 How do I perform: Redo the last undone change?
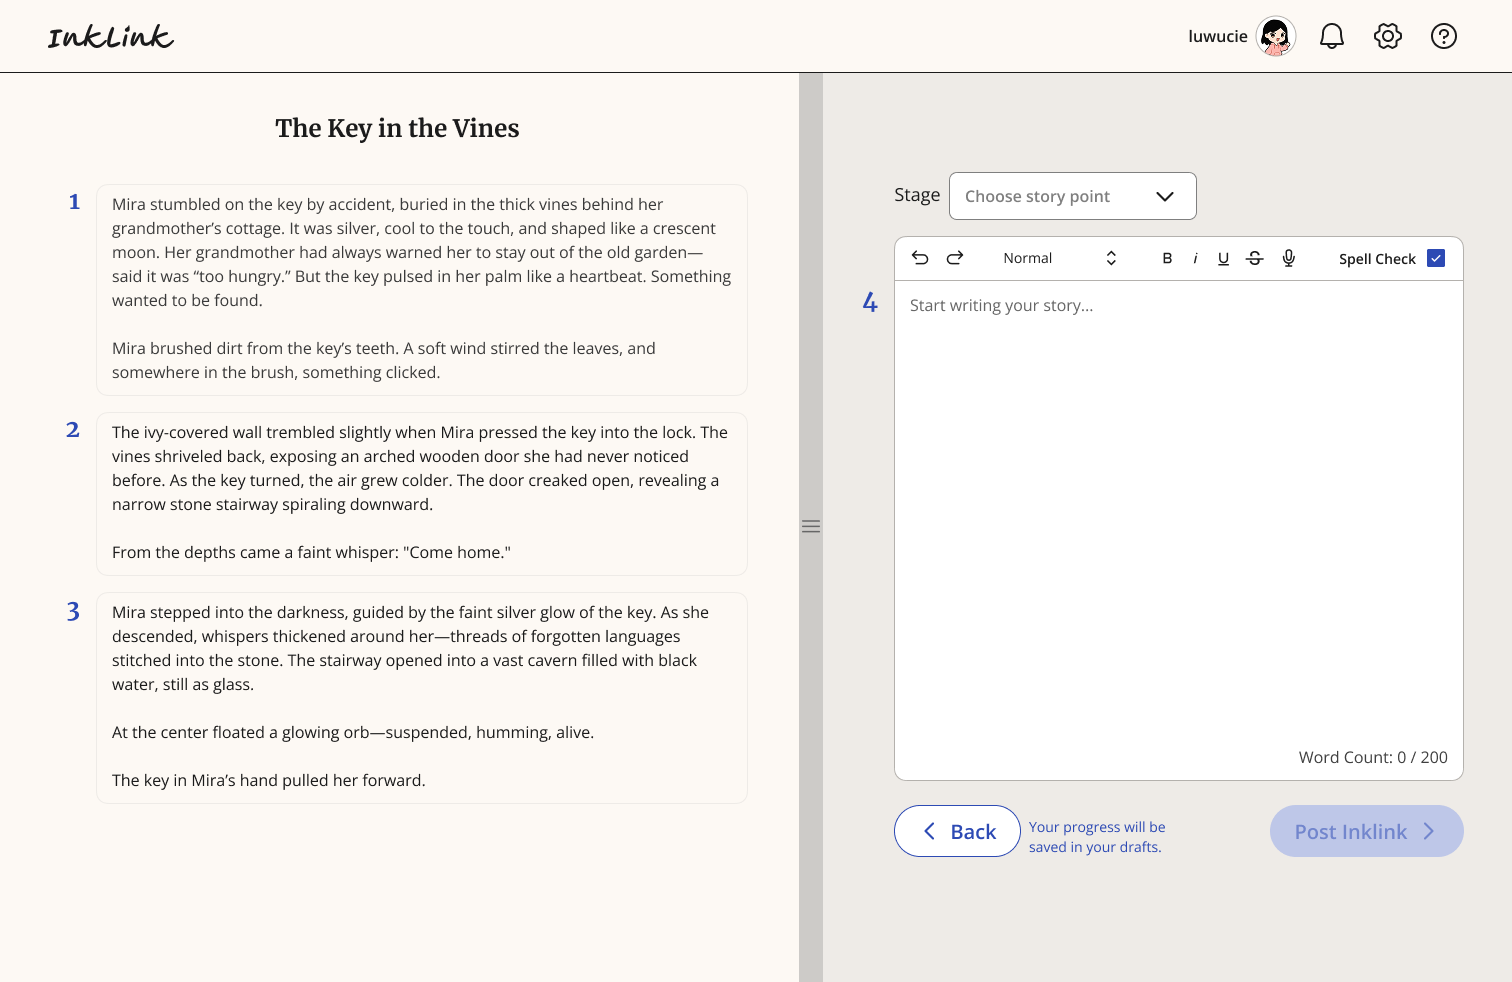point(954,258)
